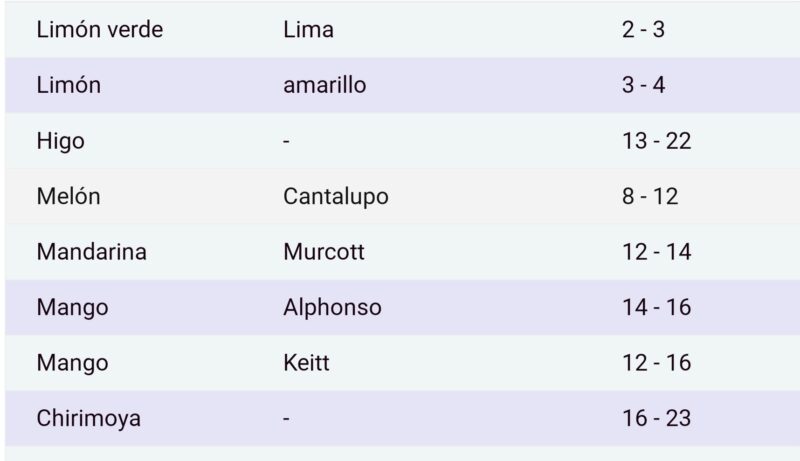Click the "3 - 4" value
The height and width of the screenshot is (461, 800).
[x=643, y=86]
